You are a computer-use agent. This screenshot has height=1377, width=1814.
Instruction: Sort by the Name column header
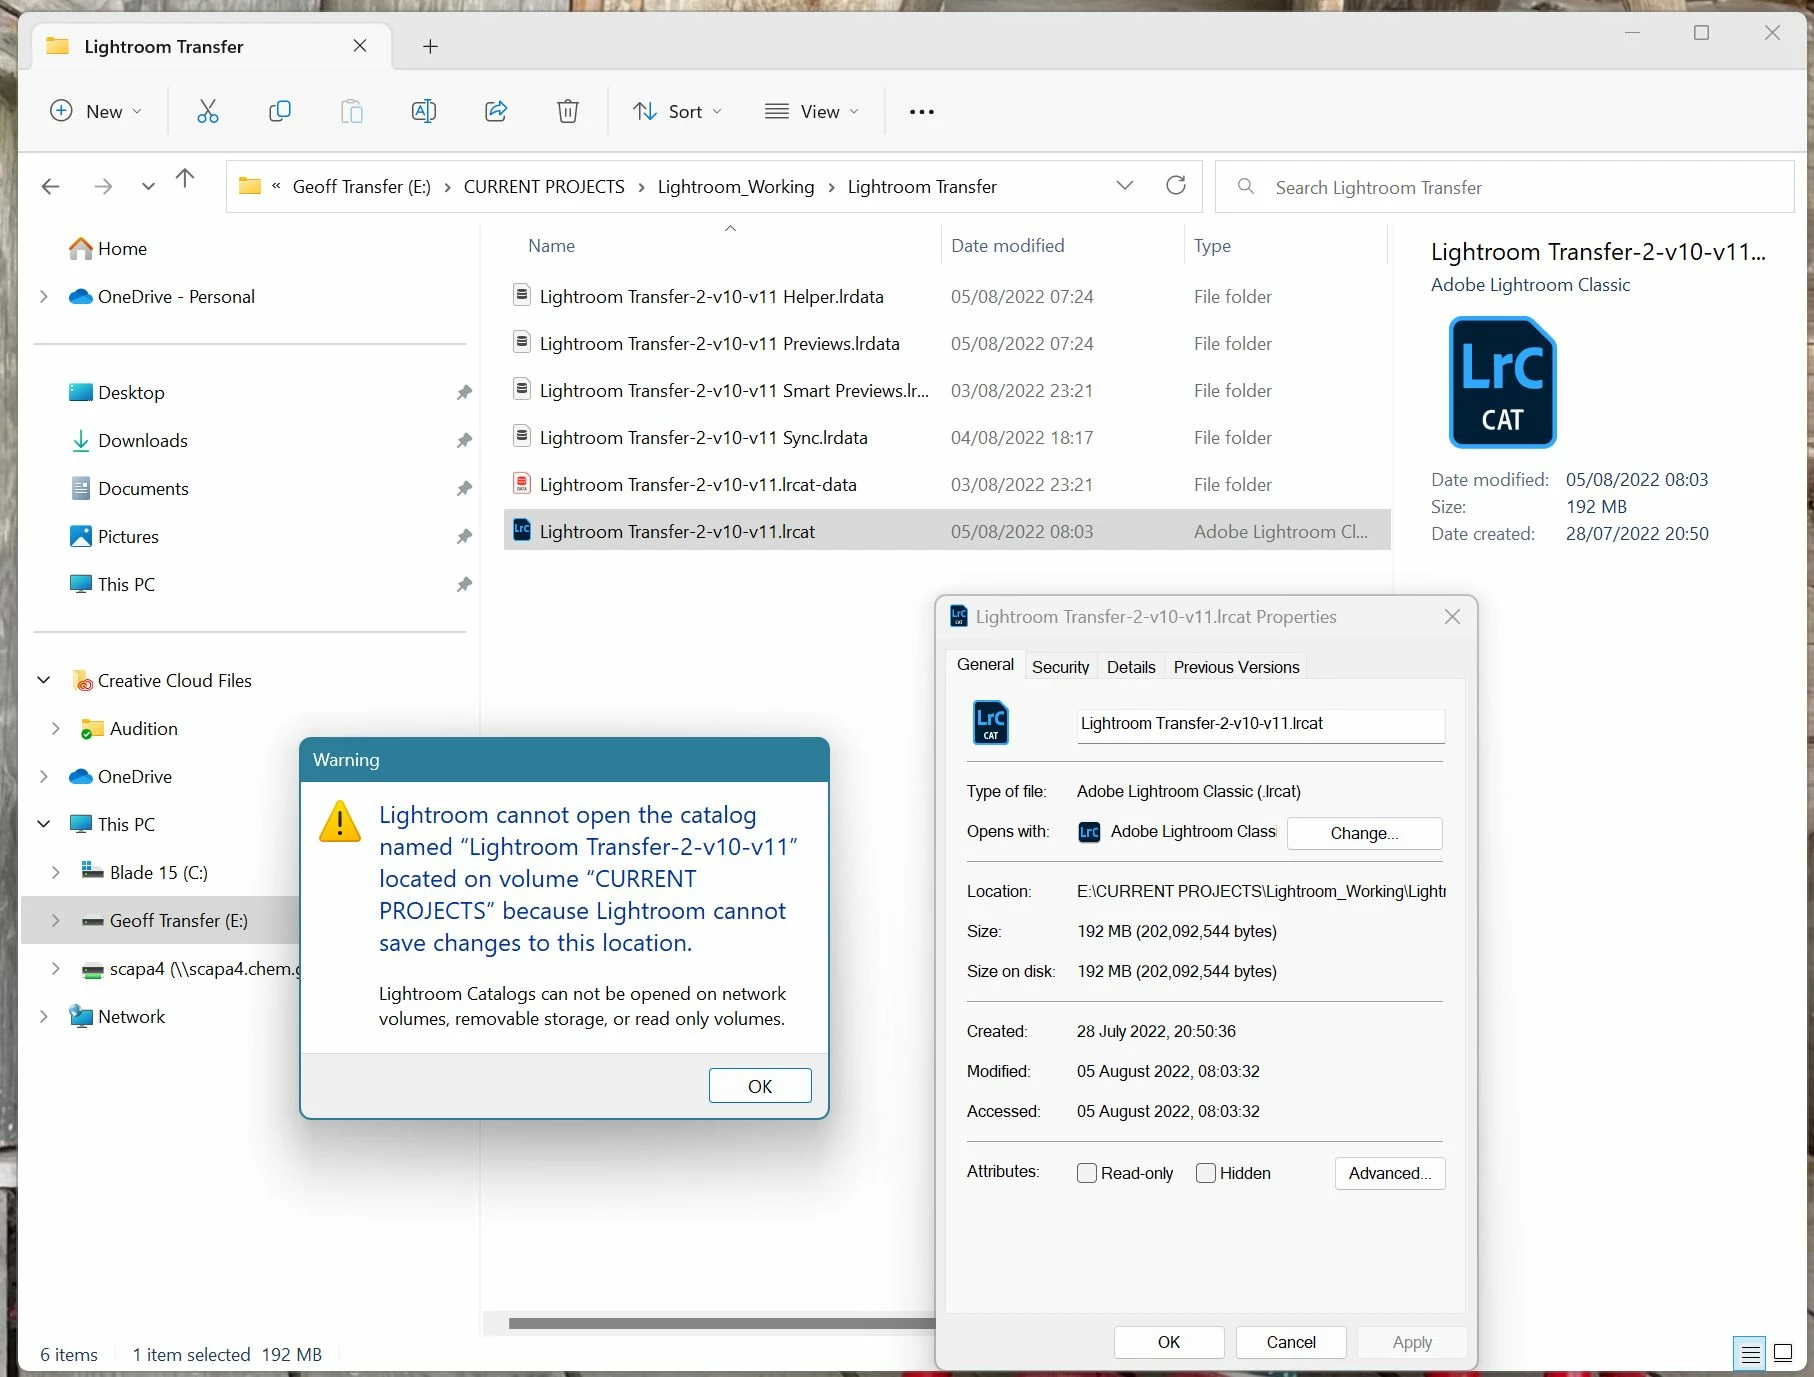(x=724, y=245)
